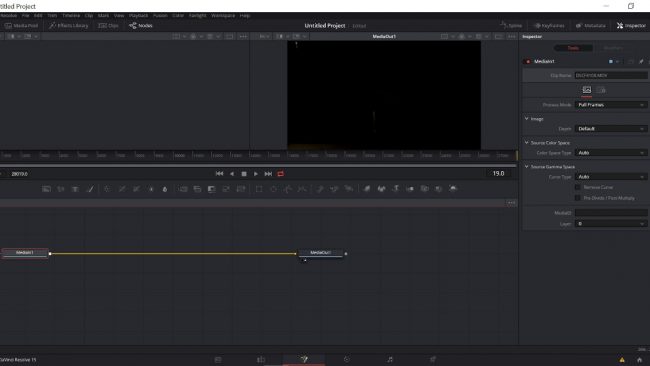This screenshot has width=650, height=366.
Task: Add an Ellipse mask tool
Action: [x=274, y=189]
